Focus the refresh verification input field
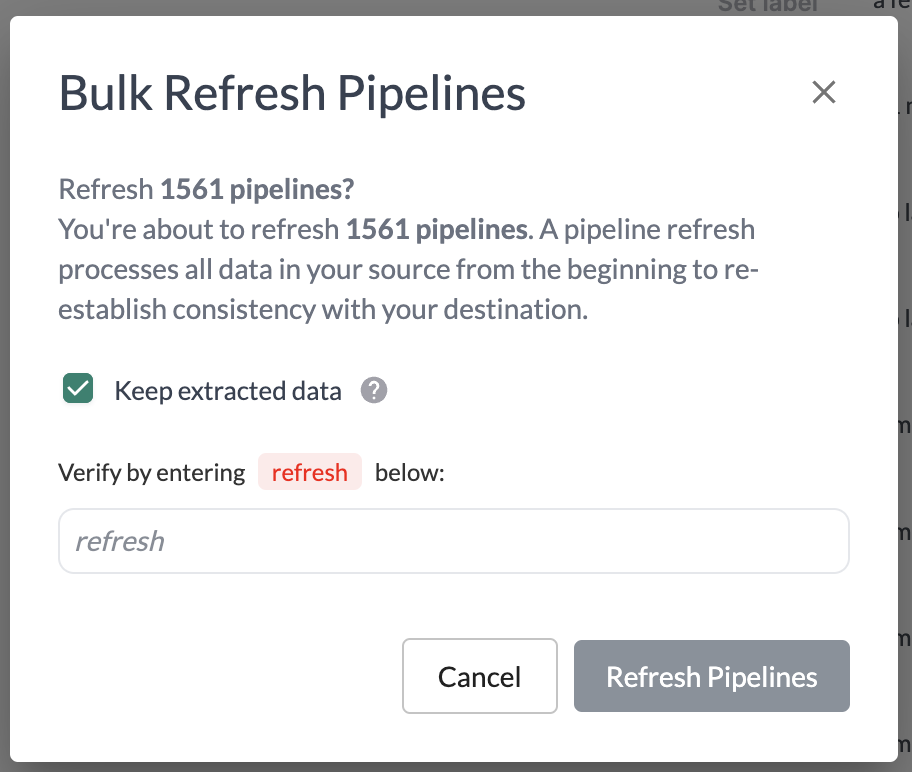Screen dimensions: 912x772 (454, 541)
